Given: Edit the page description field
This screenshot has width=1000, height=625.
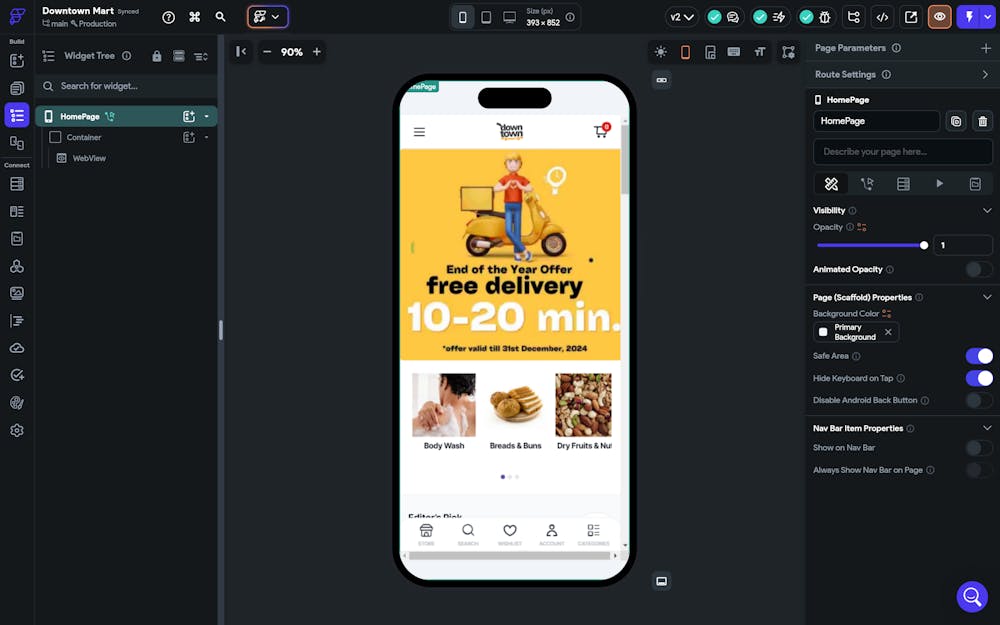Looking at the screenshot, I should click(x=902, y=152).
